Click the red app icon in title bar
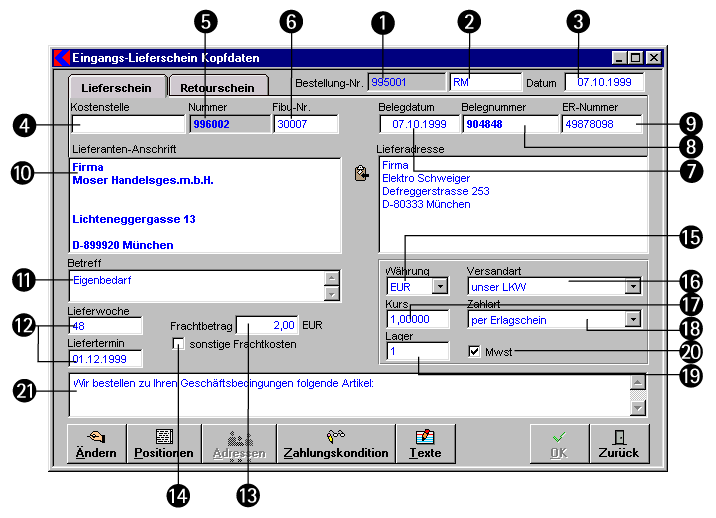Viewport: 716px width, 518px height. coord(59,58)
